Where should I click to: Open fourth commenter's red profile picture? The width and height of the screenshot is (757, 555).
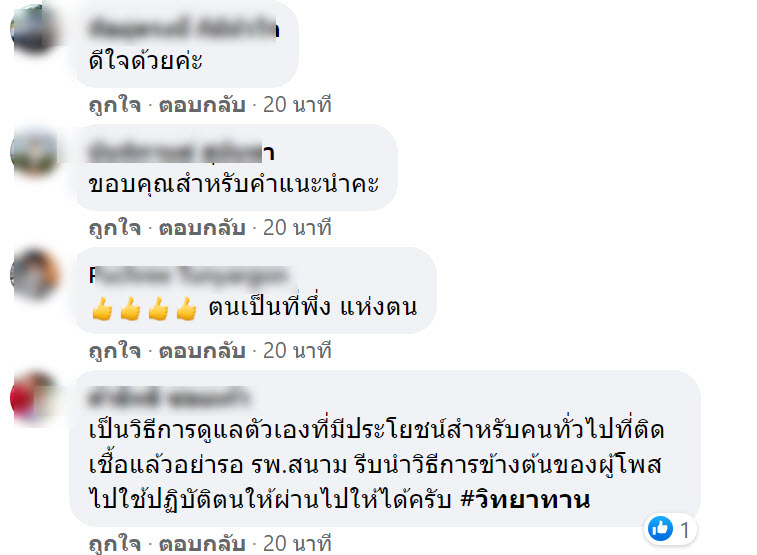(x=35, y=398)
